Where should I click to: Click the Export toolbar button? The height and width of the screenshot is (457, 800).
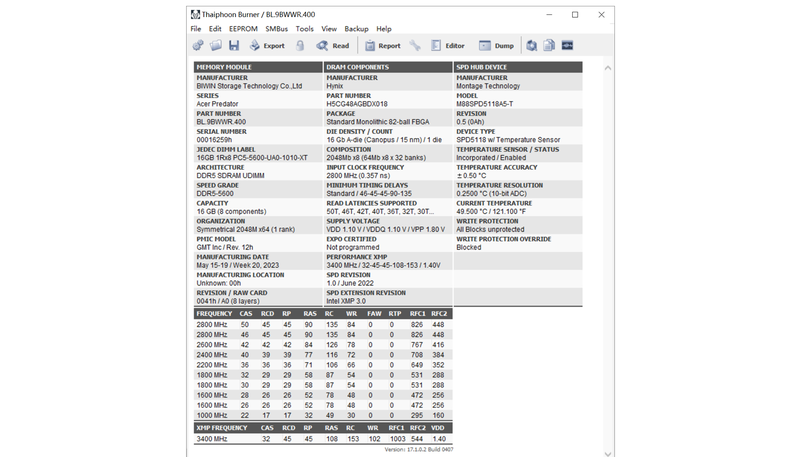tap(267, 45)
